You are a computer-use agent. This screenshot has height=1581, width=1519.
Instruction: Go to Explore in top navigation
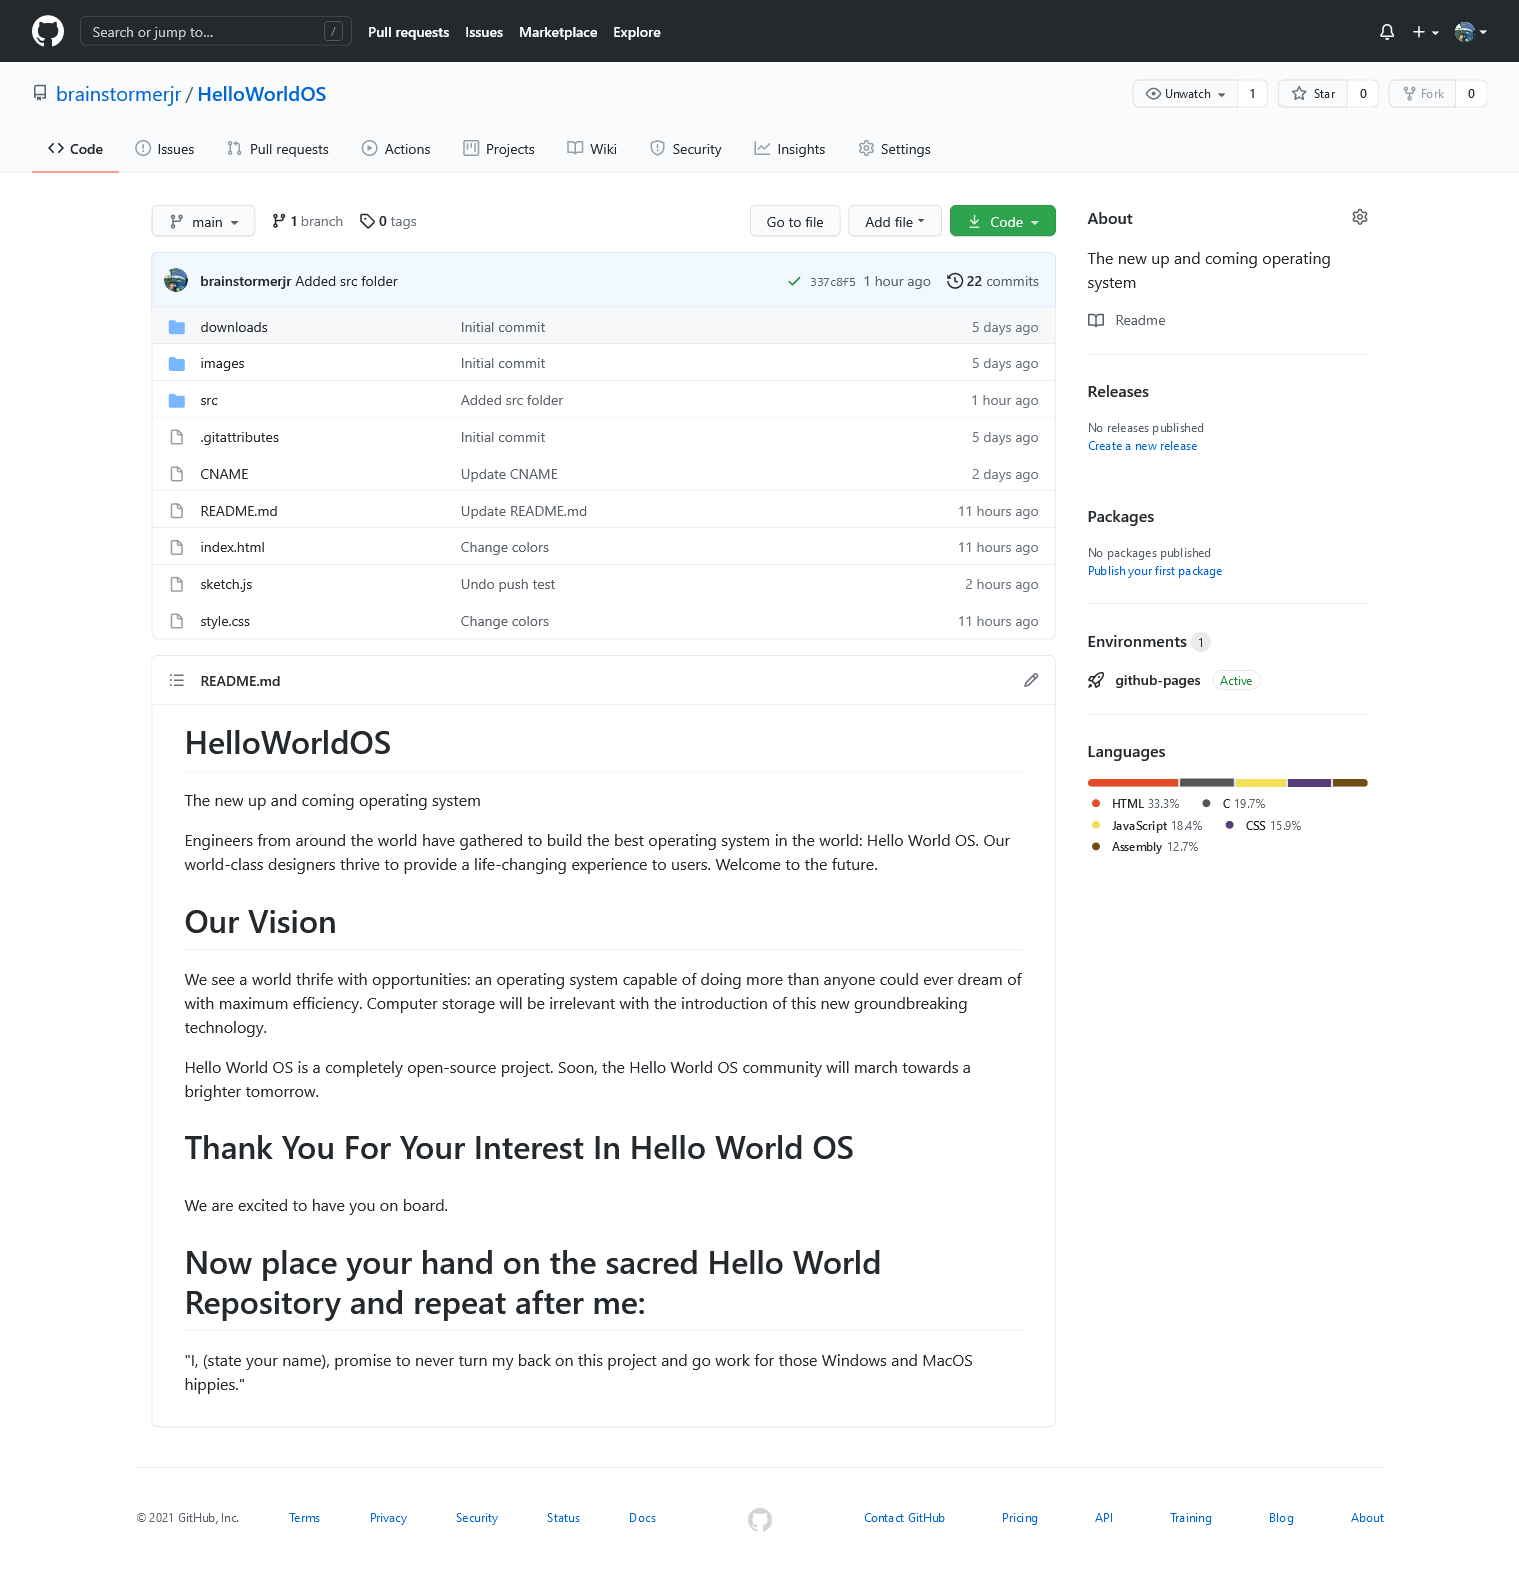click(637, 32)
